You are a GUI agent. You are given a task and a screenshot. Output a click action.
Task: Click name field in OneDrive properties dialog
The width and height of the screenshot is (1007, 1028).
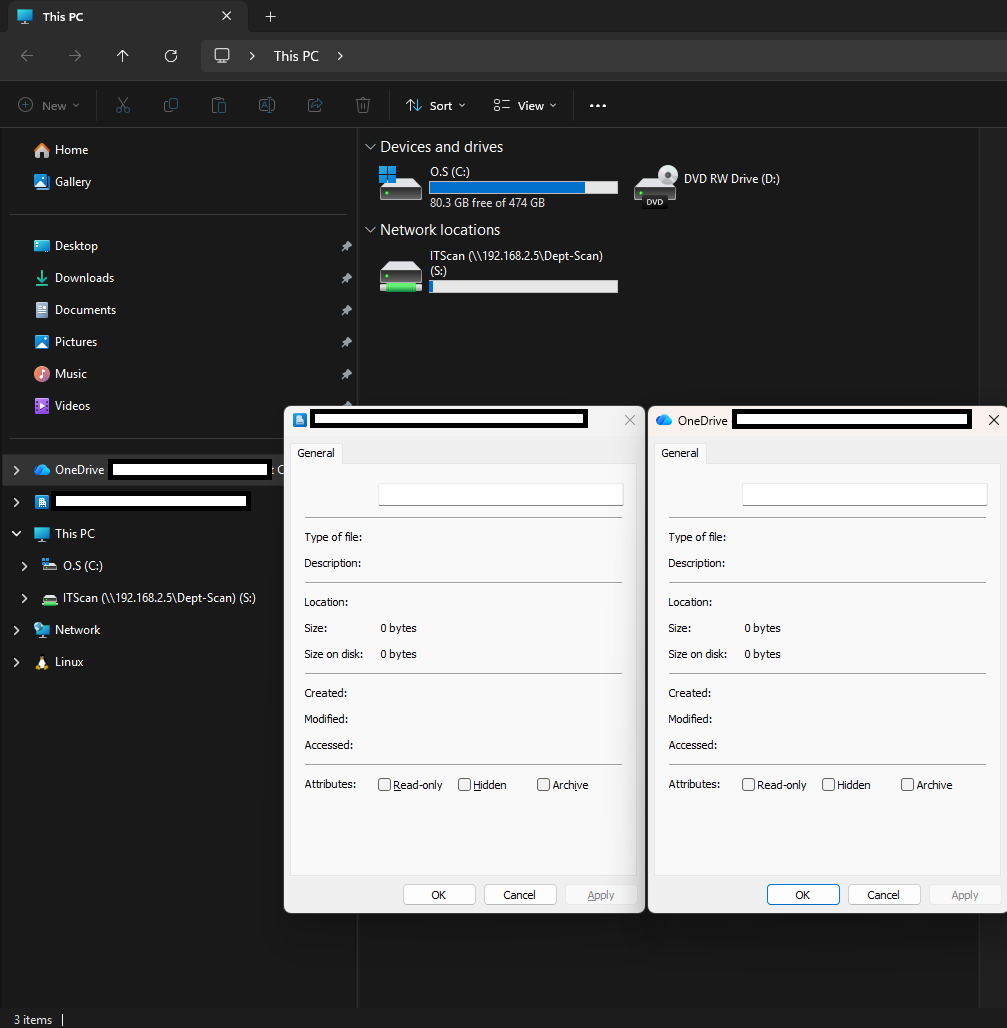[864, 494]
